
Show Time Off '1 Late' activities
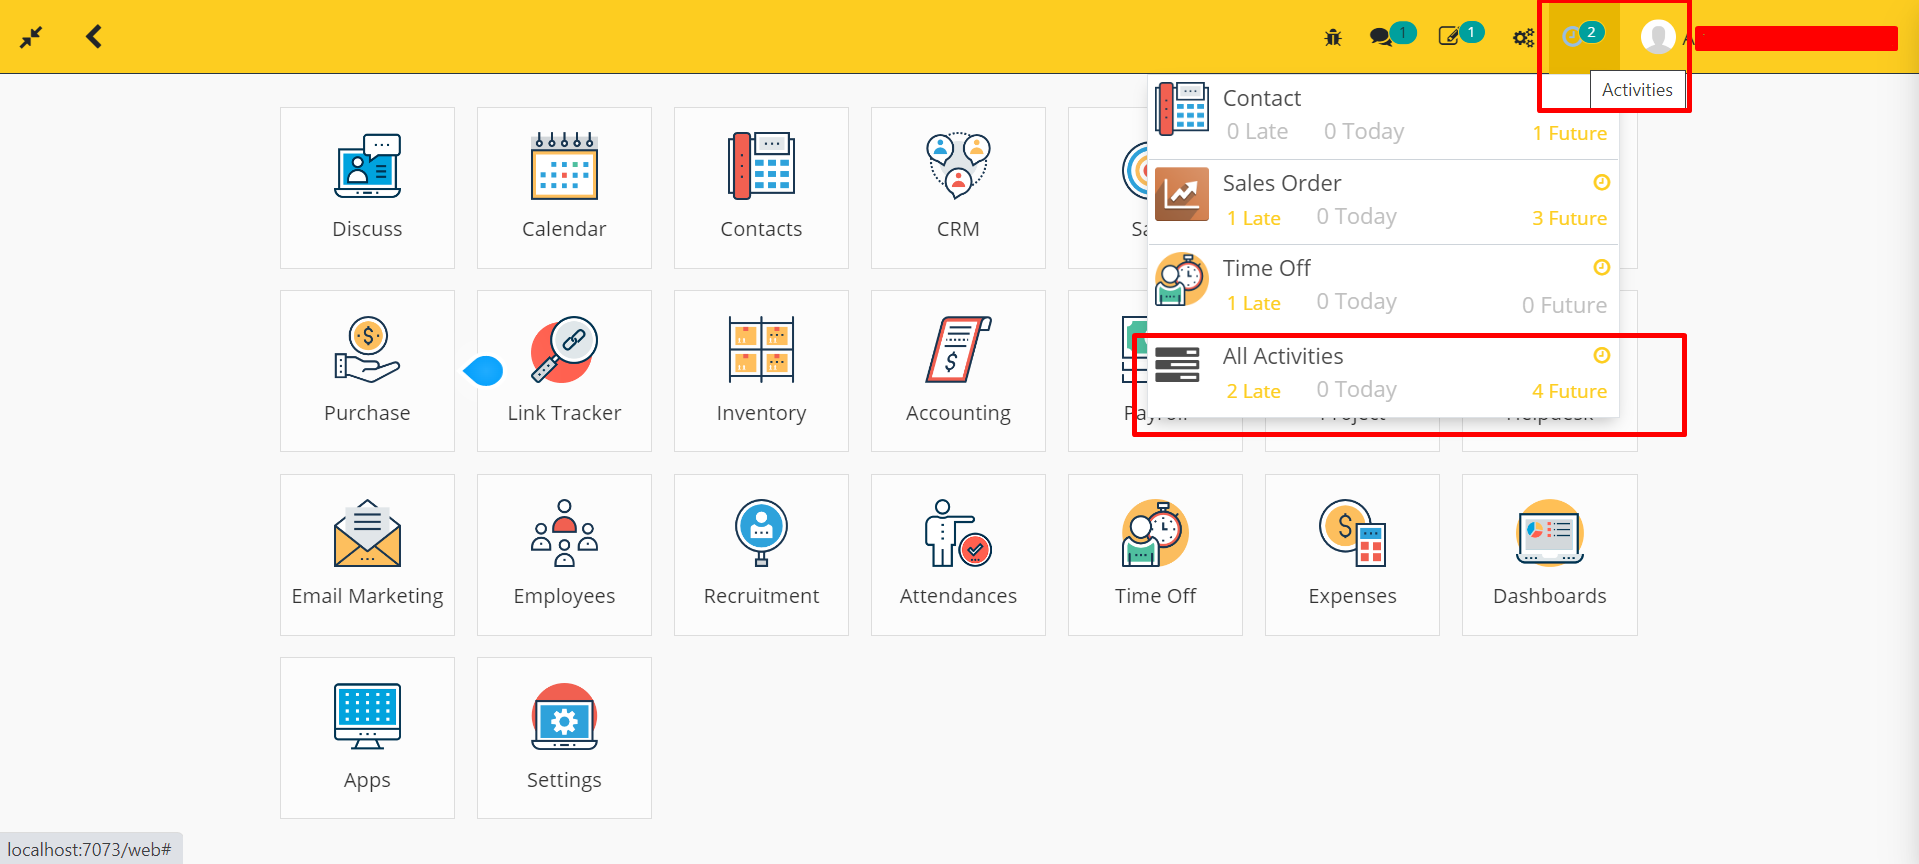[1253, 303]
